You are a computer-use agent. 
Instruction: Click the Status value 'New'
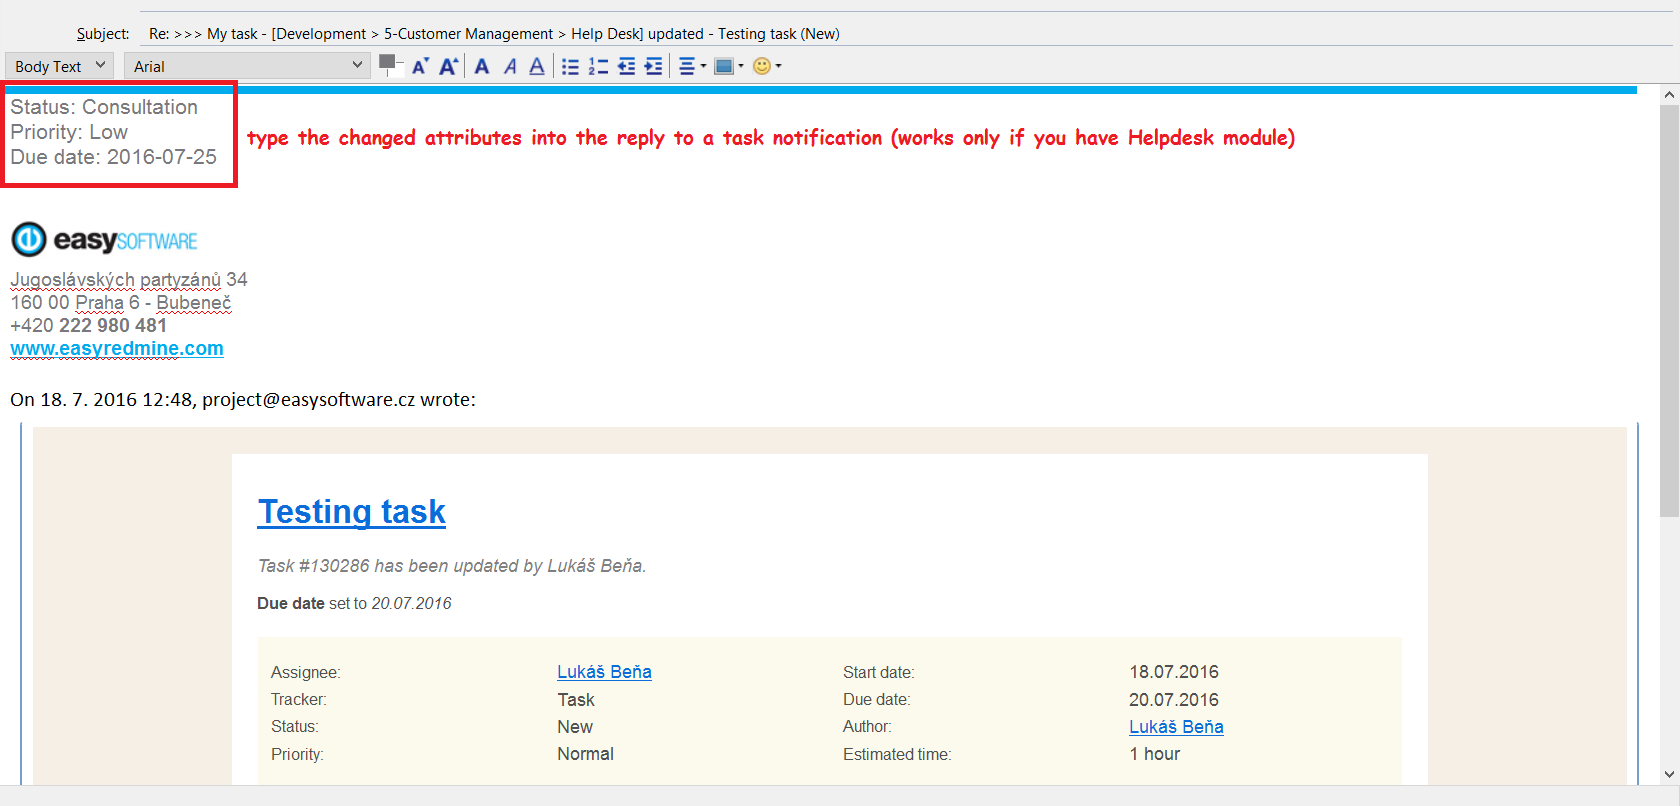(575, 727)
